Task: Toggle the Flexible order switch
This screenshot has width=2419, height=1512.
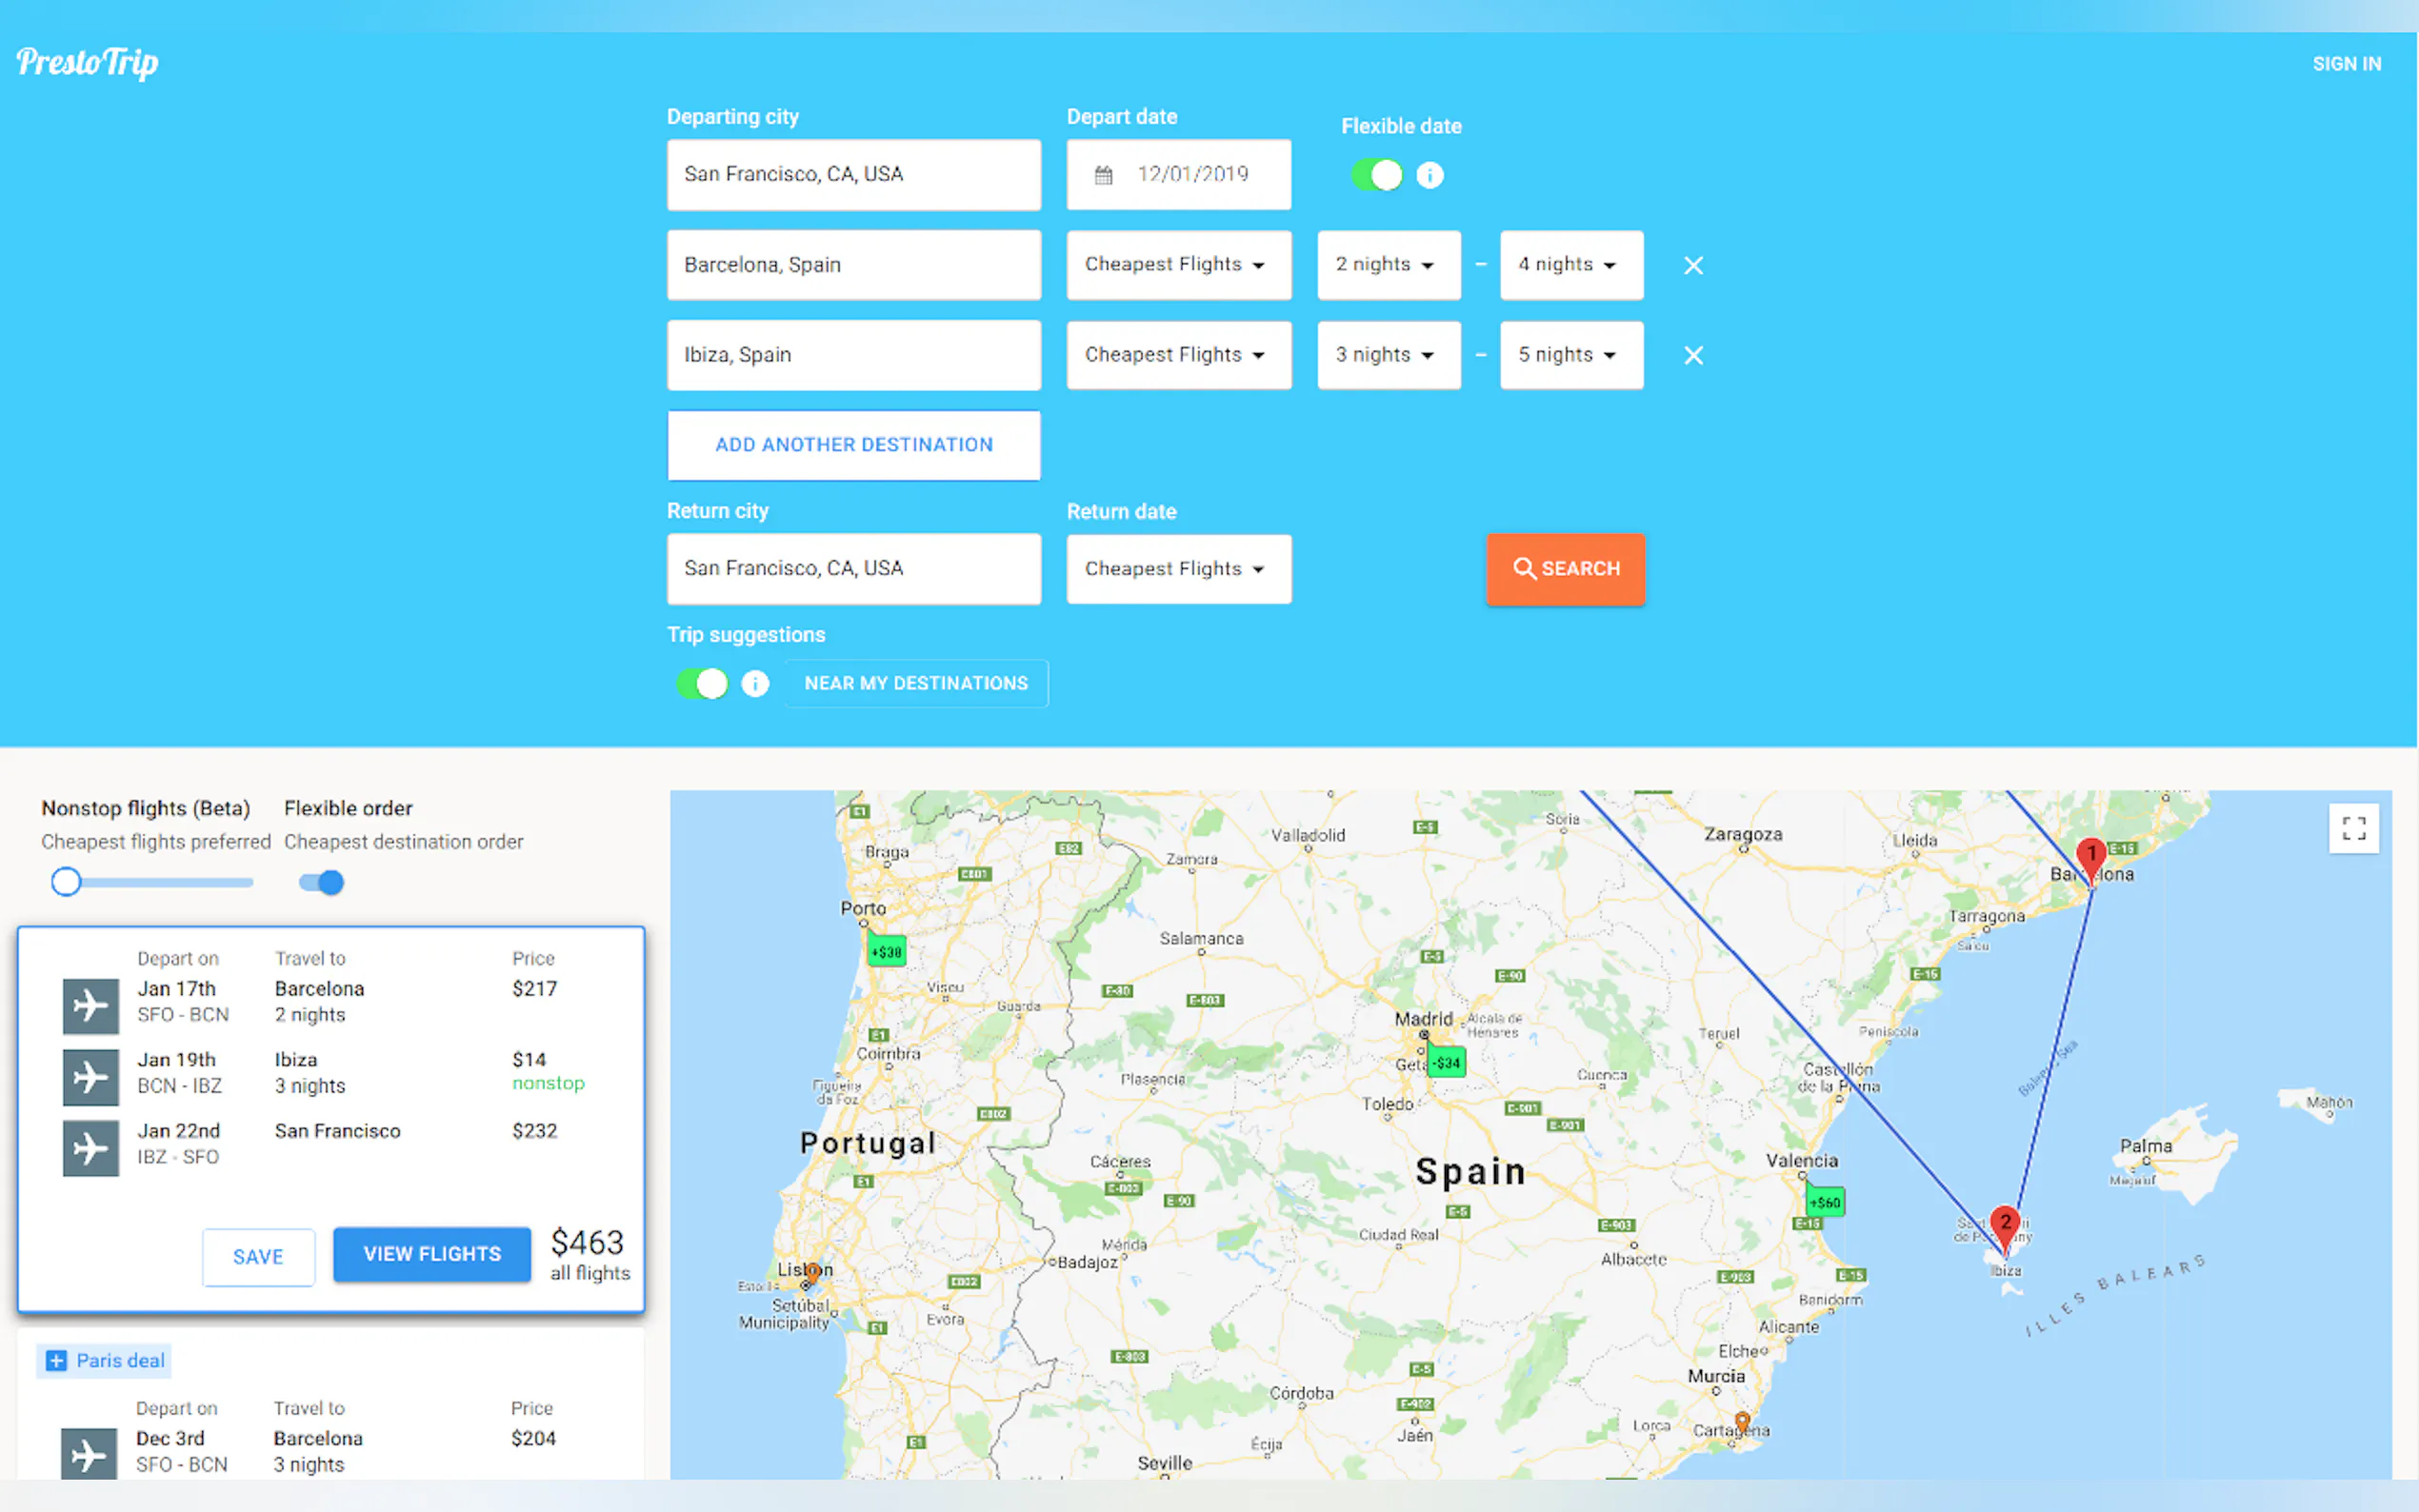Action: 321,882
